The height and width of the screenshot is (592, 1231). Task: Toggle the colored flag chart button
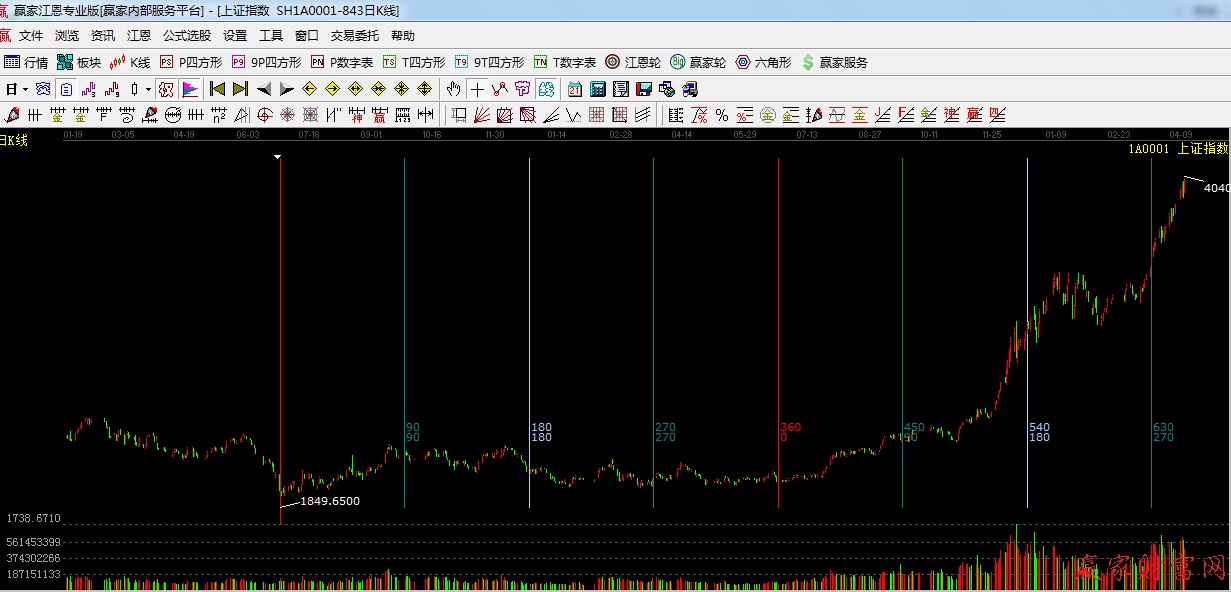coord(190,89)
